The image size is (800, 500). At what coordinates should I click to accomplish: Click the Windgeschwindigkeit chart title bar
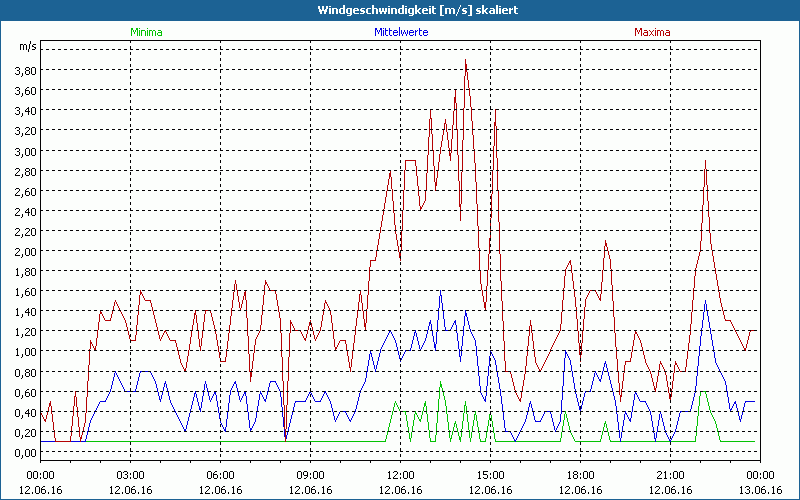click(400, 9)
